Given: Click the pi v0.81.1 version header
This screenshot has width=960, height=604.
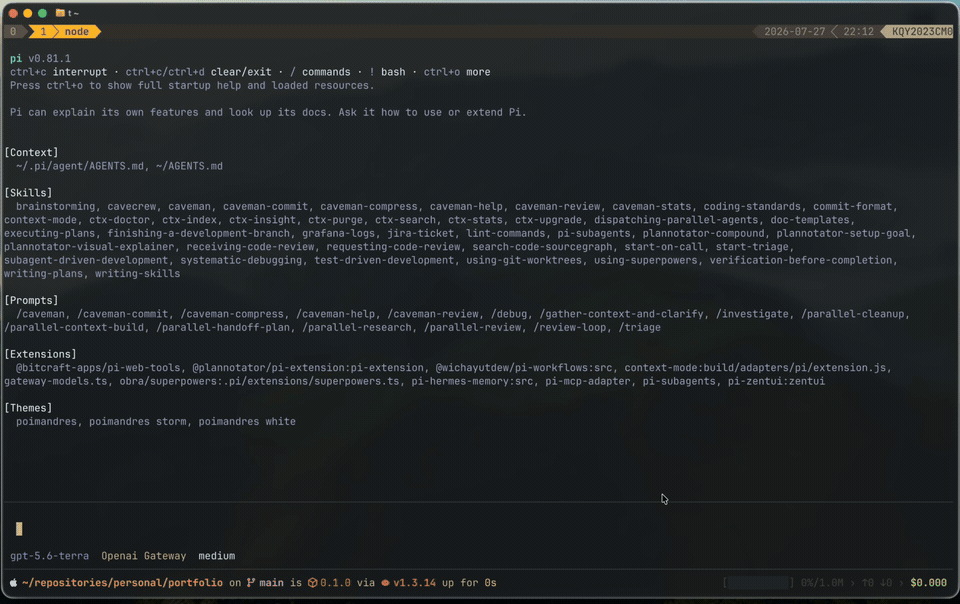Looking at the screenshot, I should pyautogui.click(x=40, y=58).
